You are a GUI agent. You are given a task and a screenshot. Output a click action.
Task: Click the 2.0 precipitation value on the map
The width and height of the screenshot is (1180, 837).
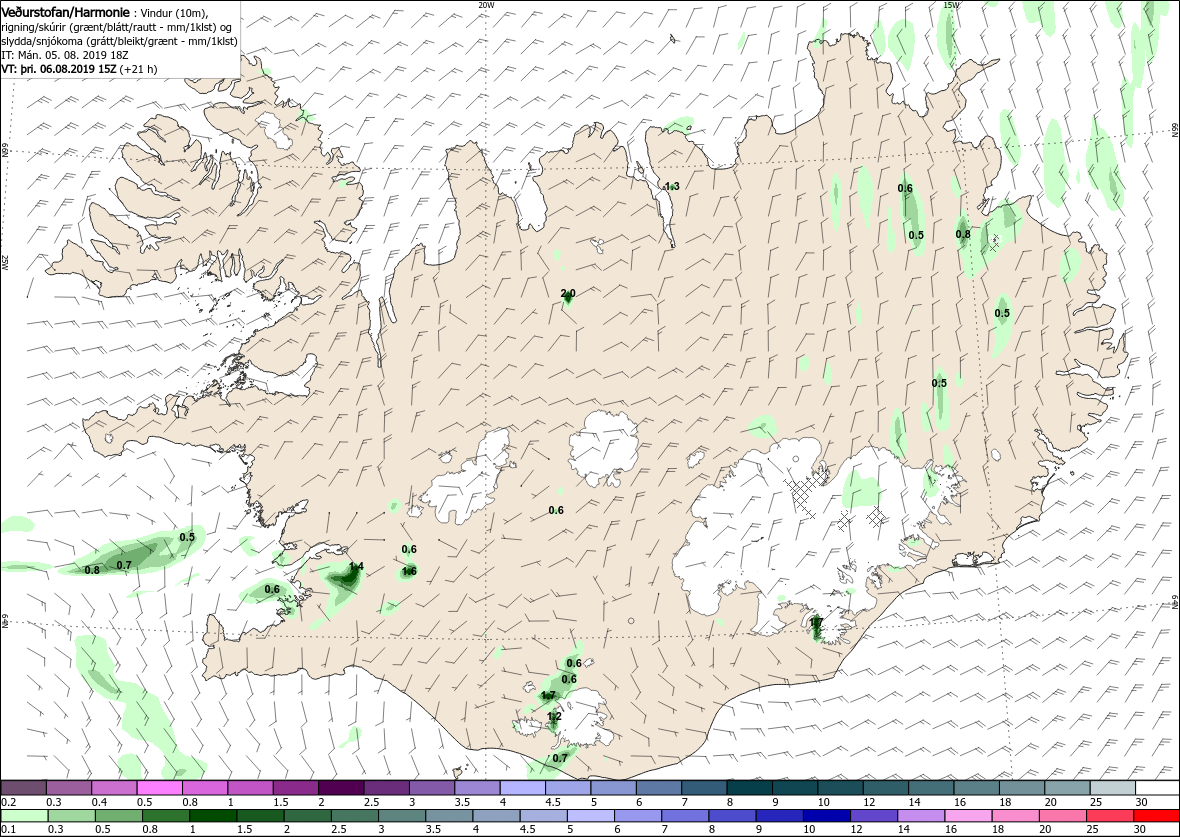(568, 294)
